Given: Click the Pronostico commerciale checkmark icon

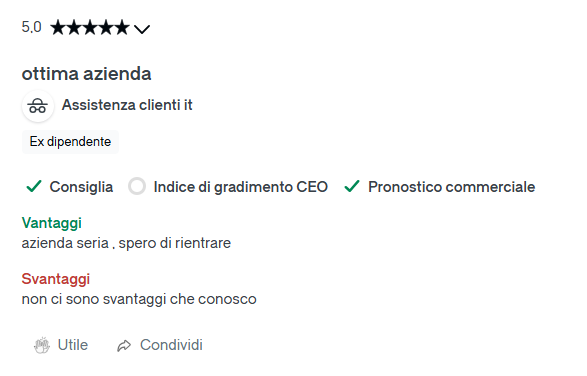Looking at the screenshot, I should tap(352, 186).
